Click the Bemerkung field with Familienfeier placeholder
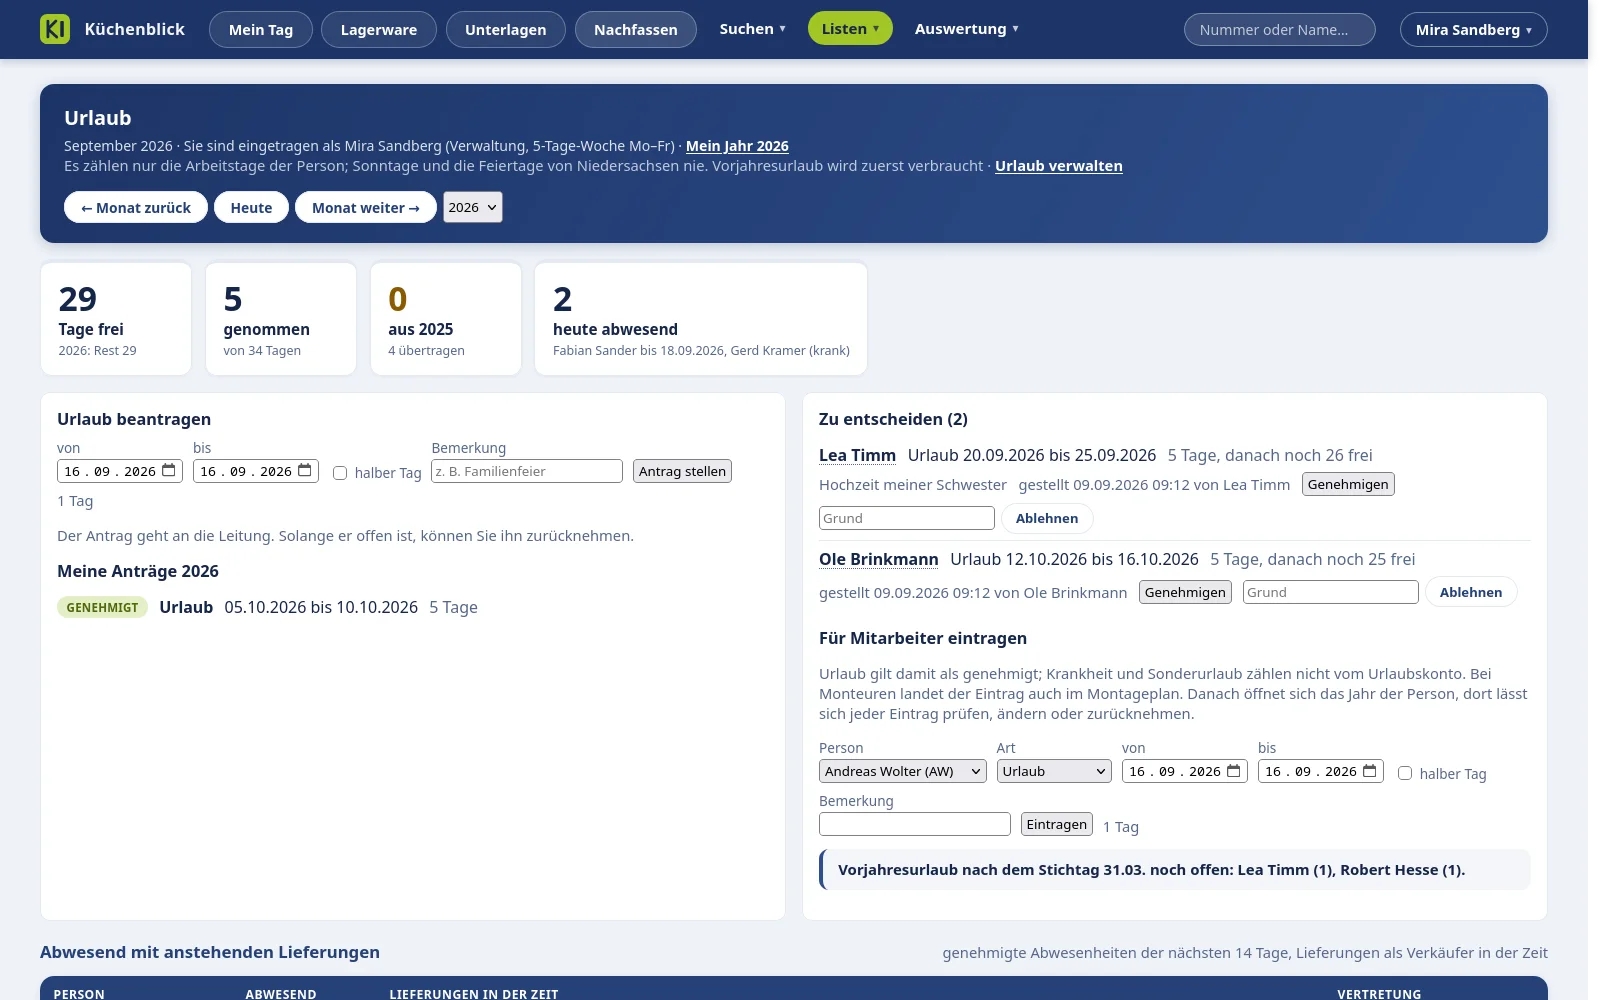The height and width of the screenshot is (1000, 1600). (x=527, y=471)
